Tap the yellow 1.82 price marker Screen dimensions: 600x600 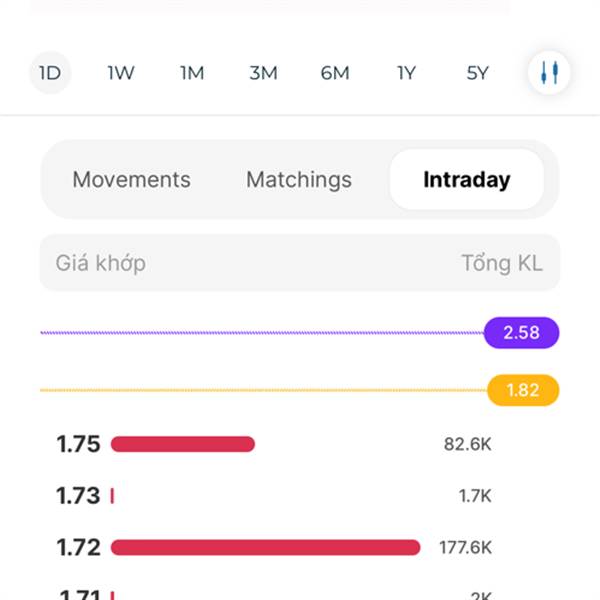(523, 390)
